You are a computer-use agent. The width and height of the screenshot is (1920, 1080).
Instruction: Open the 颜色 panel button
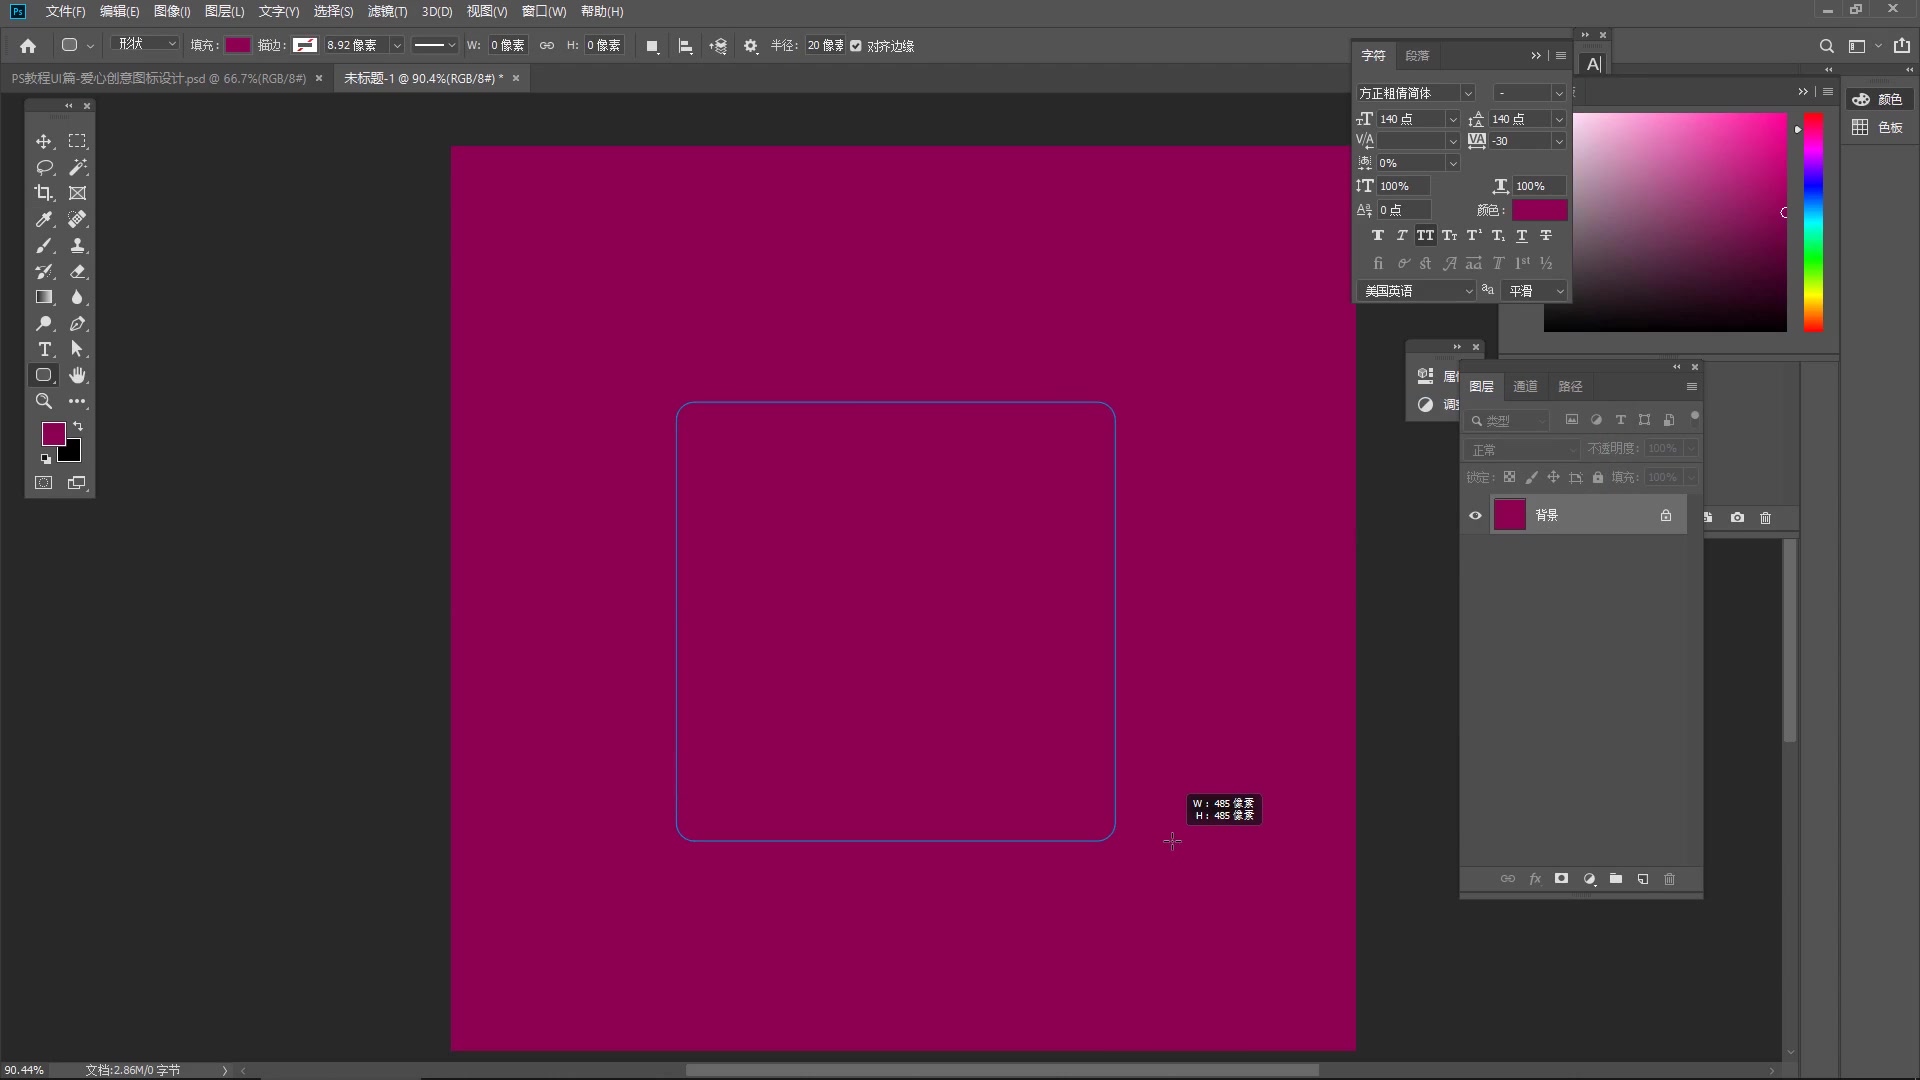pyautogui.click(x=1878, y=100)
